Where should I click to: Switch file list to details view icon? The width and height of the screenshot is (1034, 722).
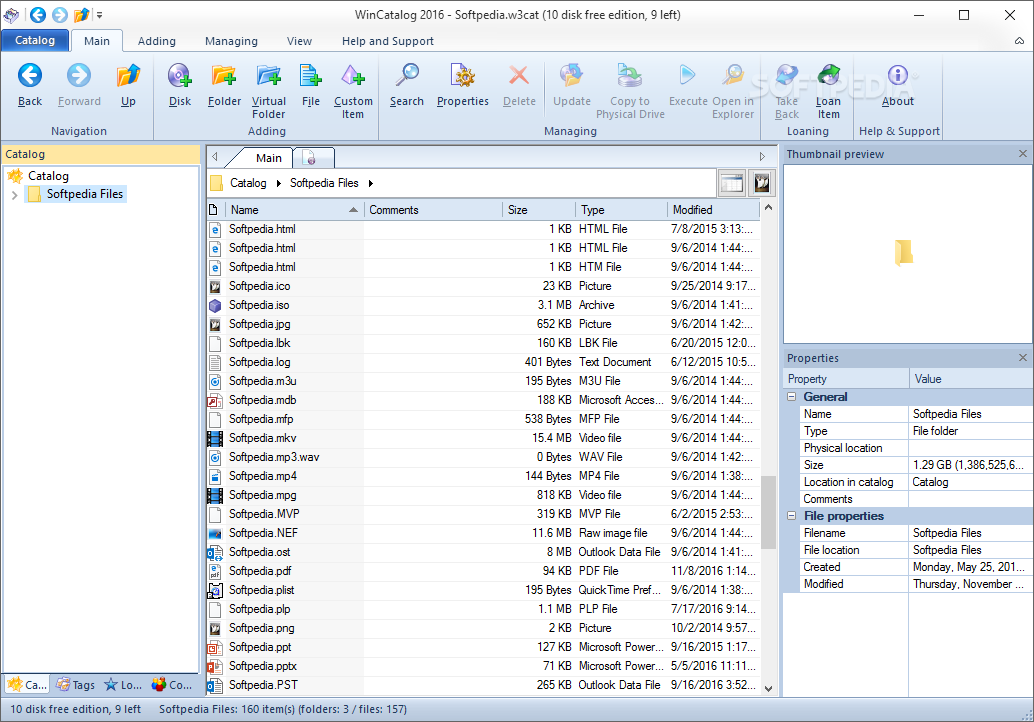pyautogui.click(x=731, y=183)
